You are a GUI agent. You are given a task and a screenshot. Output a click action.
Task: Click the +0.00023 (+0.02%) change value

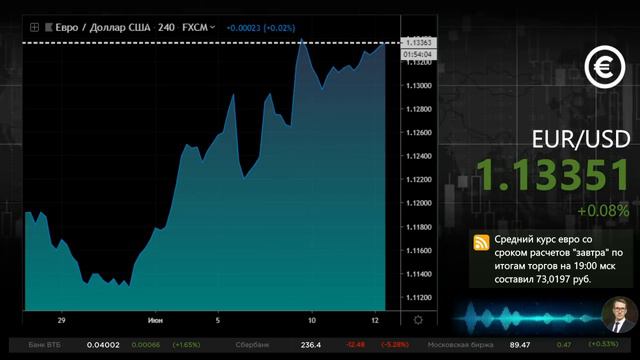pyautogui.click(x=260, y=28)
